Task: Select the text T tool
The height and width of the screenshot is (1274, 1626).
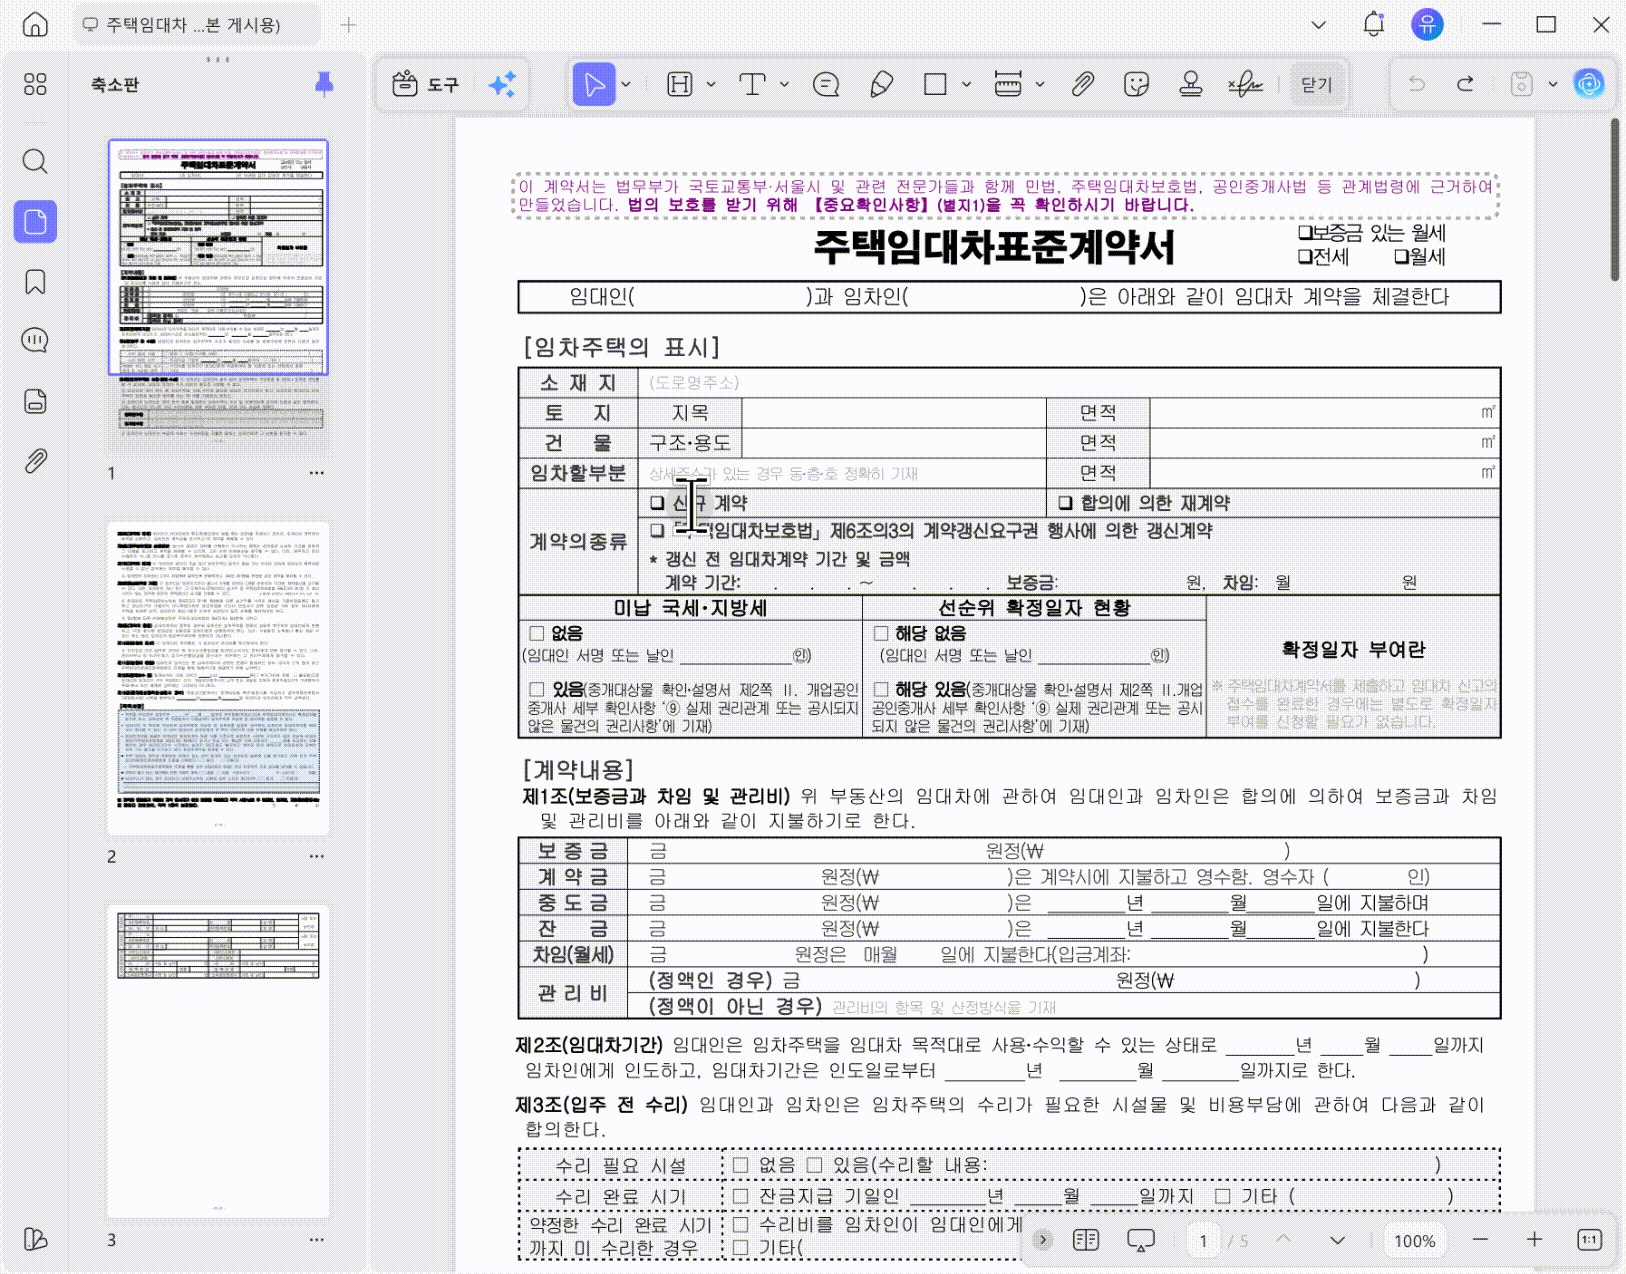Action: pyautogui.click(x=752, y=84)
